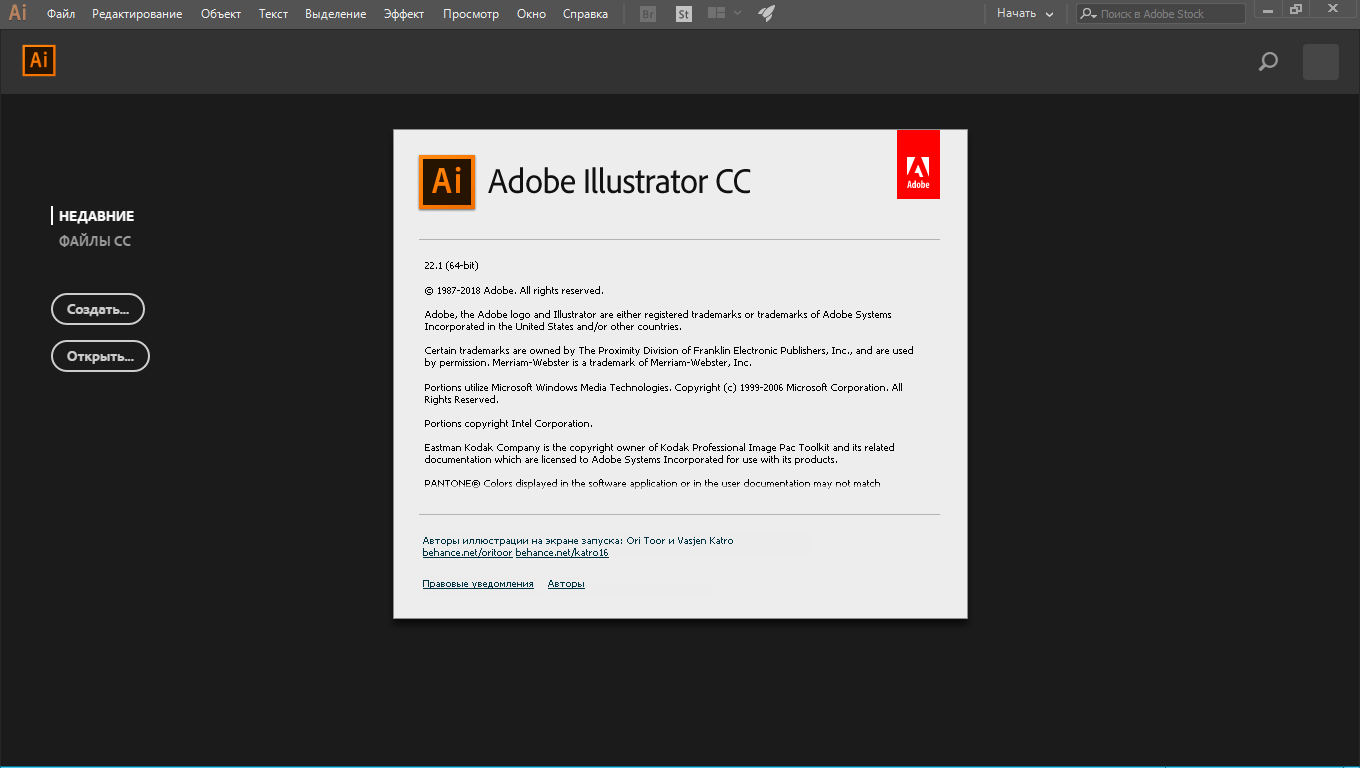Open the Справка menu
The width and height of the screenshot is (1360, 768).
click(x=585, y=14)
